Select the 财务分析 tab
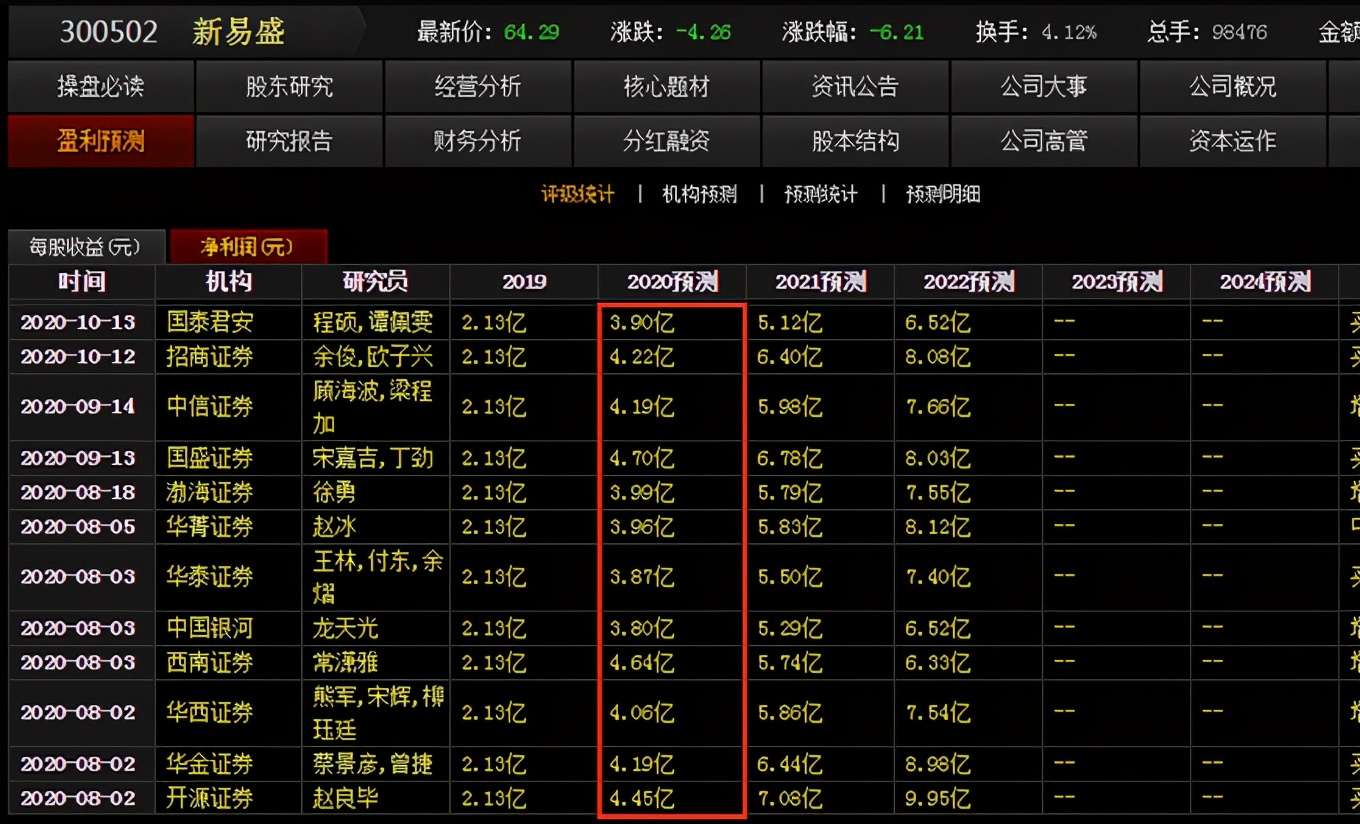Screen dimensions: 1360x824 (x=477, y=141)
